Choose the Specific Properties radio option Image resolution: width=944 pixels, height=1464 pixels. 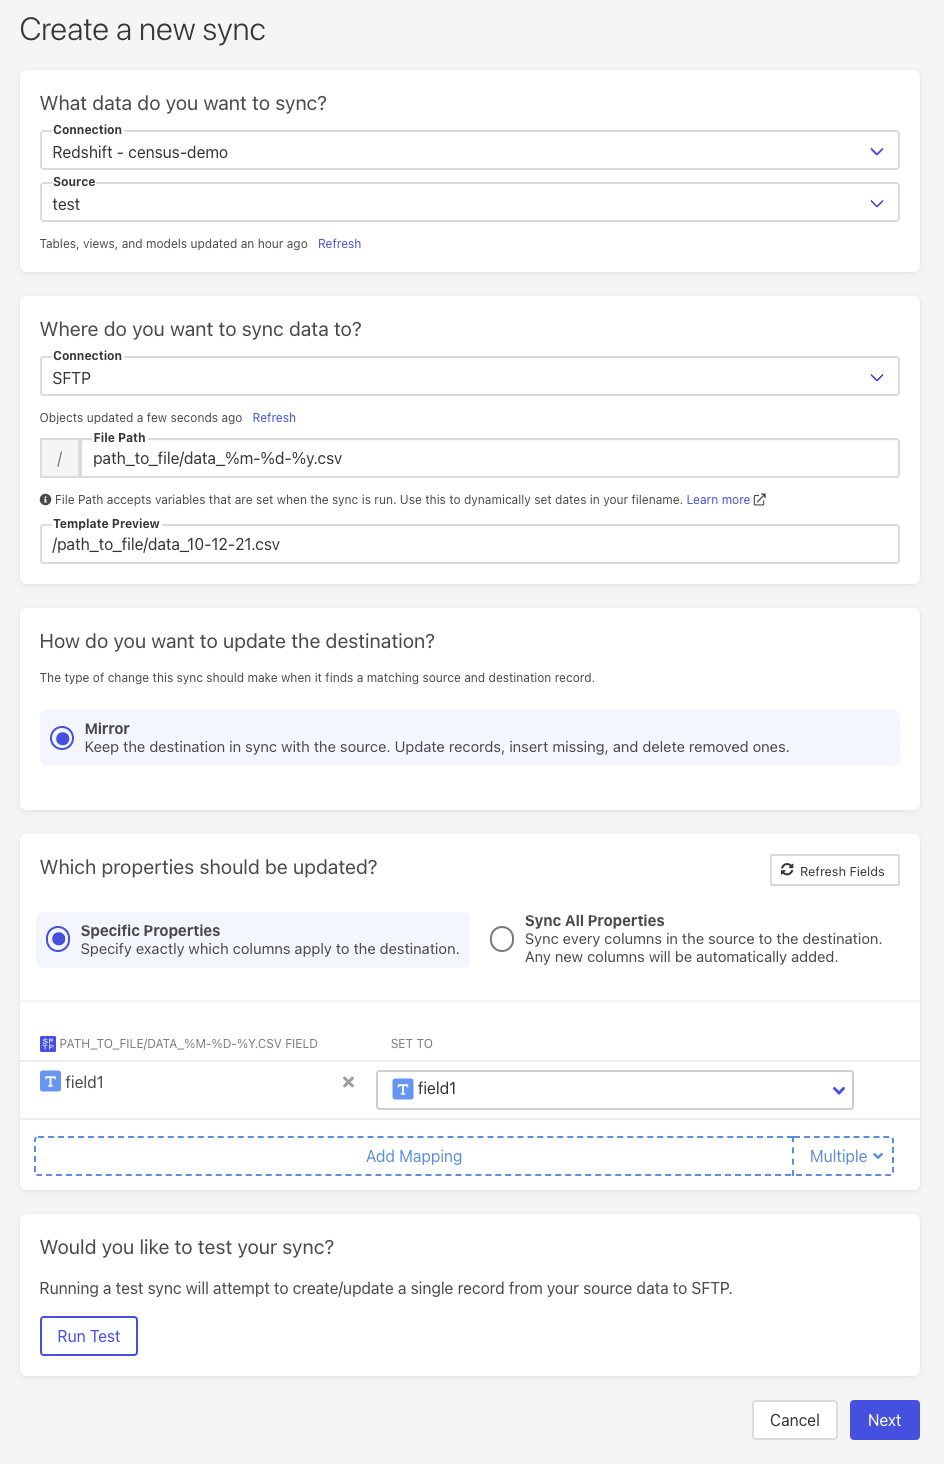(x=59, y=939)
